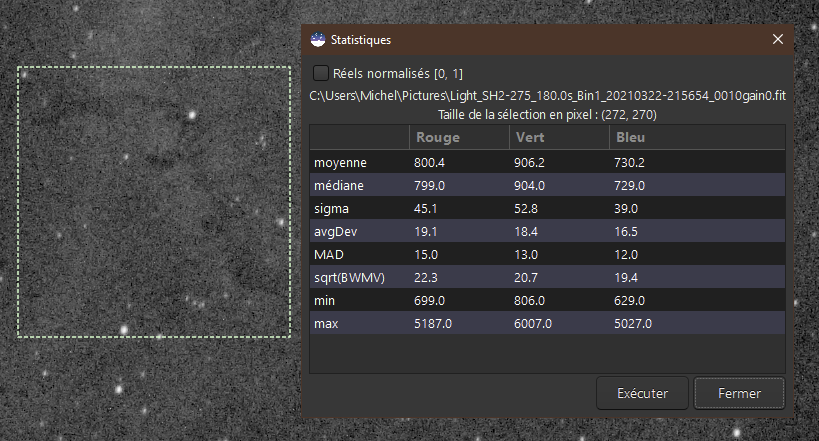Click the Vert médiane value 904.0
Viewport: 819px width, 441px height.
tap(529, 185)
